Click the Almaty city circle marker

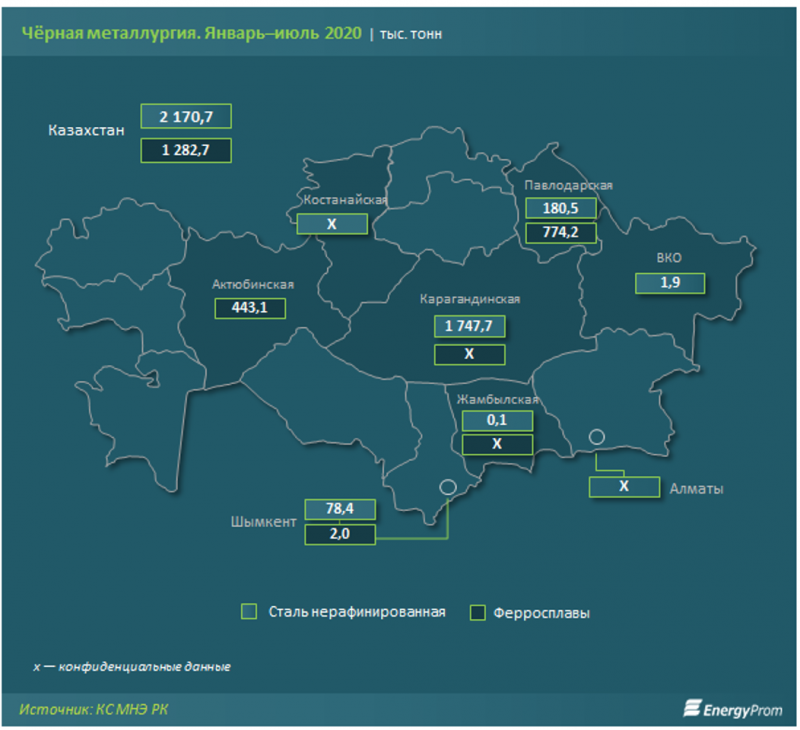pyautogui.click(x=597, y=437)
